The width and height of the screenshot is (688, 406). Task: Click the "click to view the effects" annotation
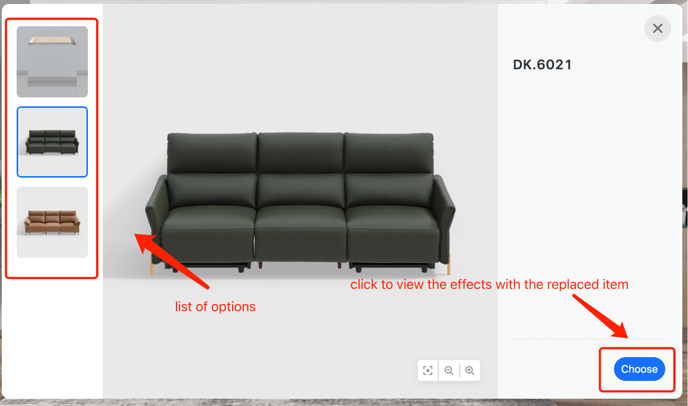click(x=489, y=284)
